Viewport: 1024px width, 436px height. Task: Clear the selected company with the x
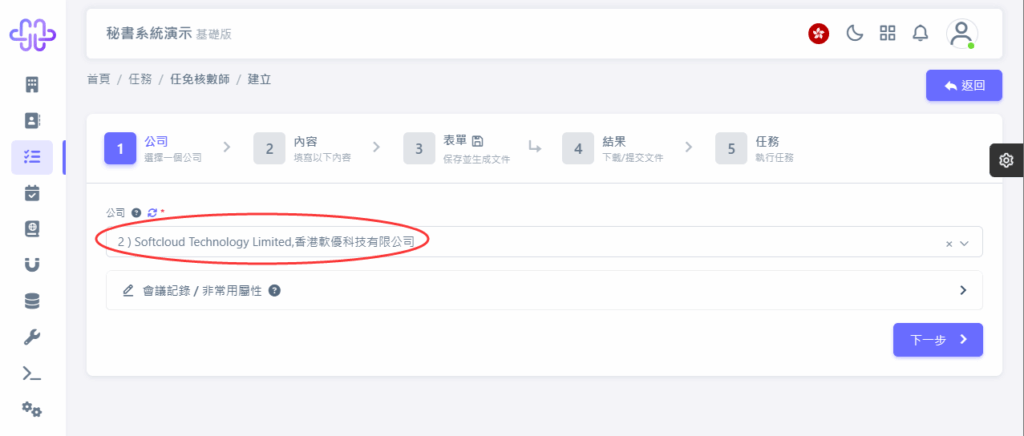point(949,243)
